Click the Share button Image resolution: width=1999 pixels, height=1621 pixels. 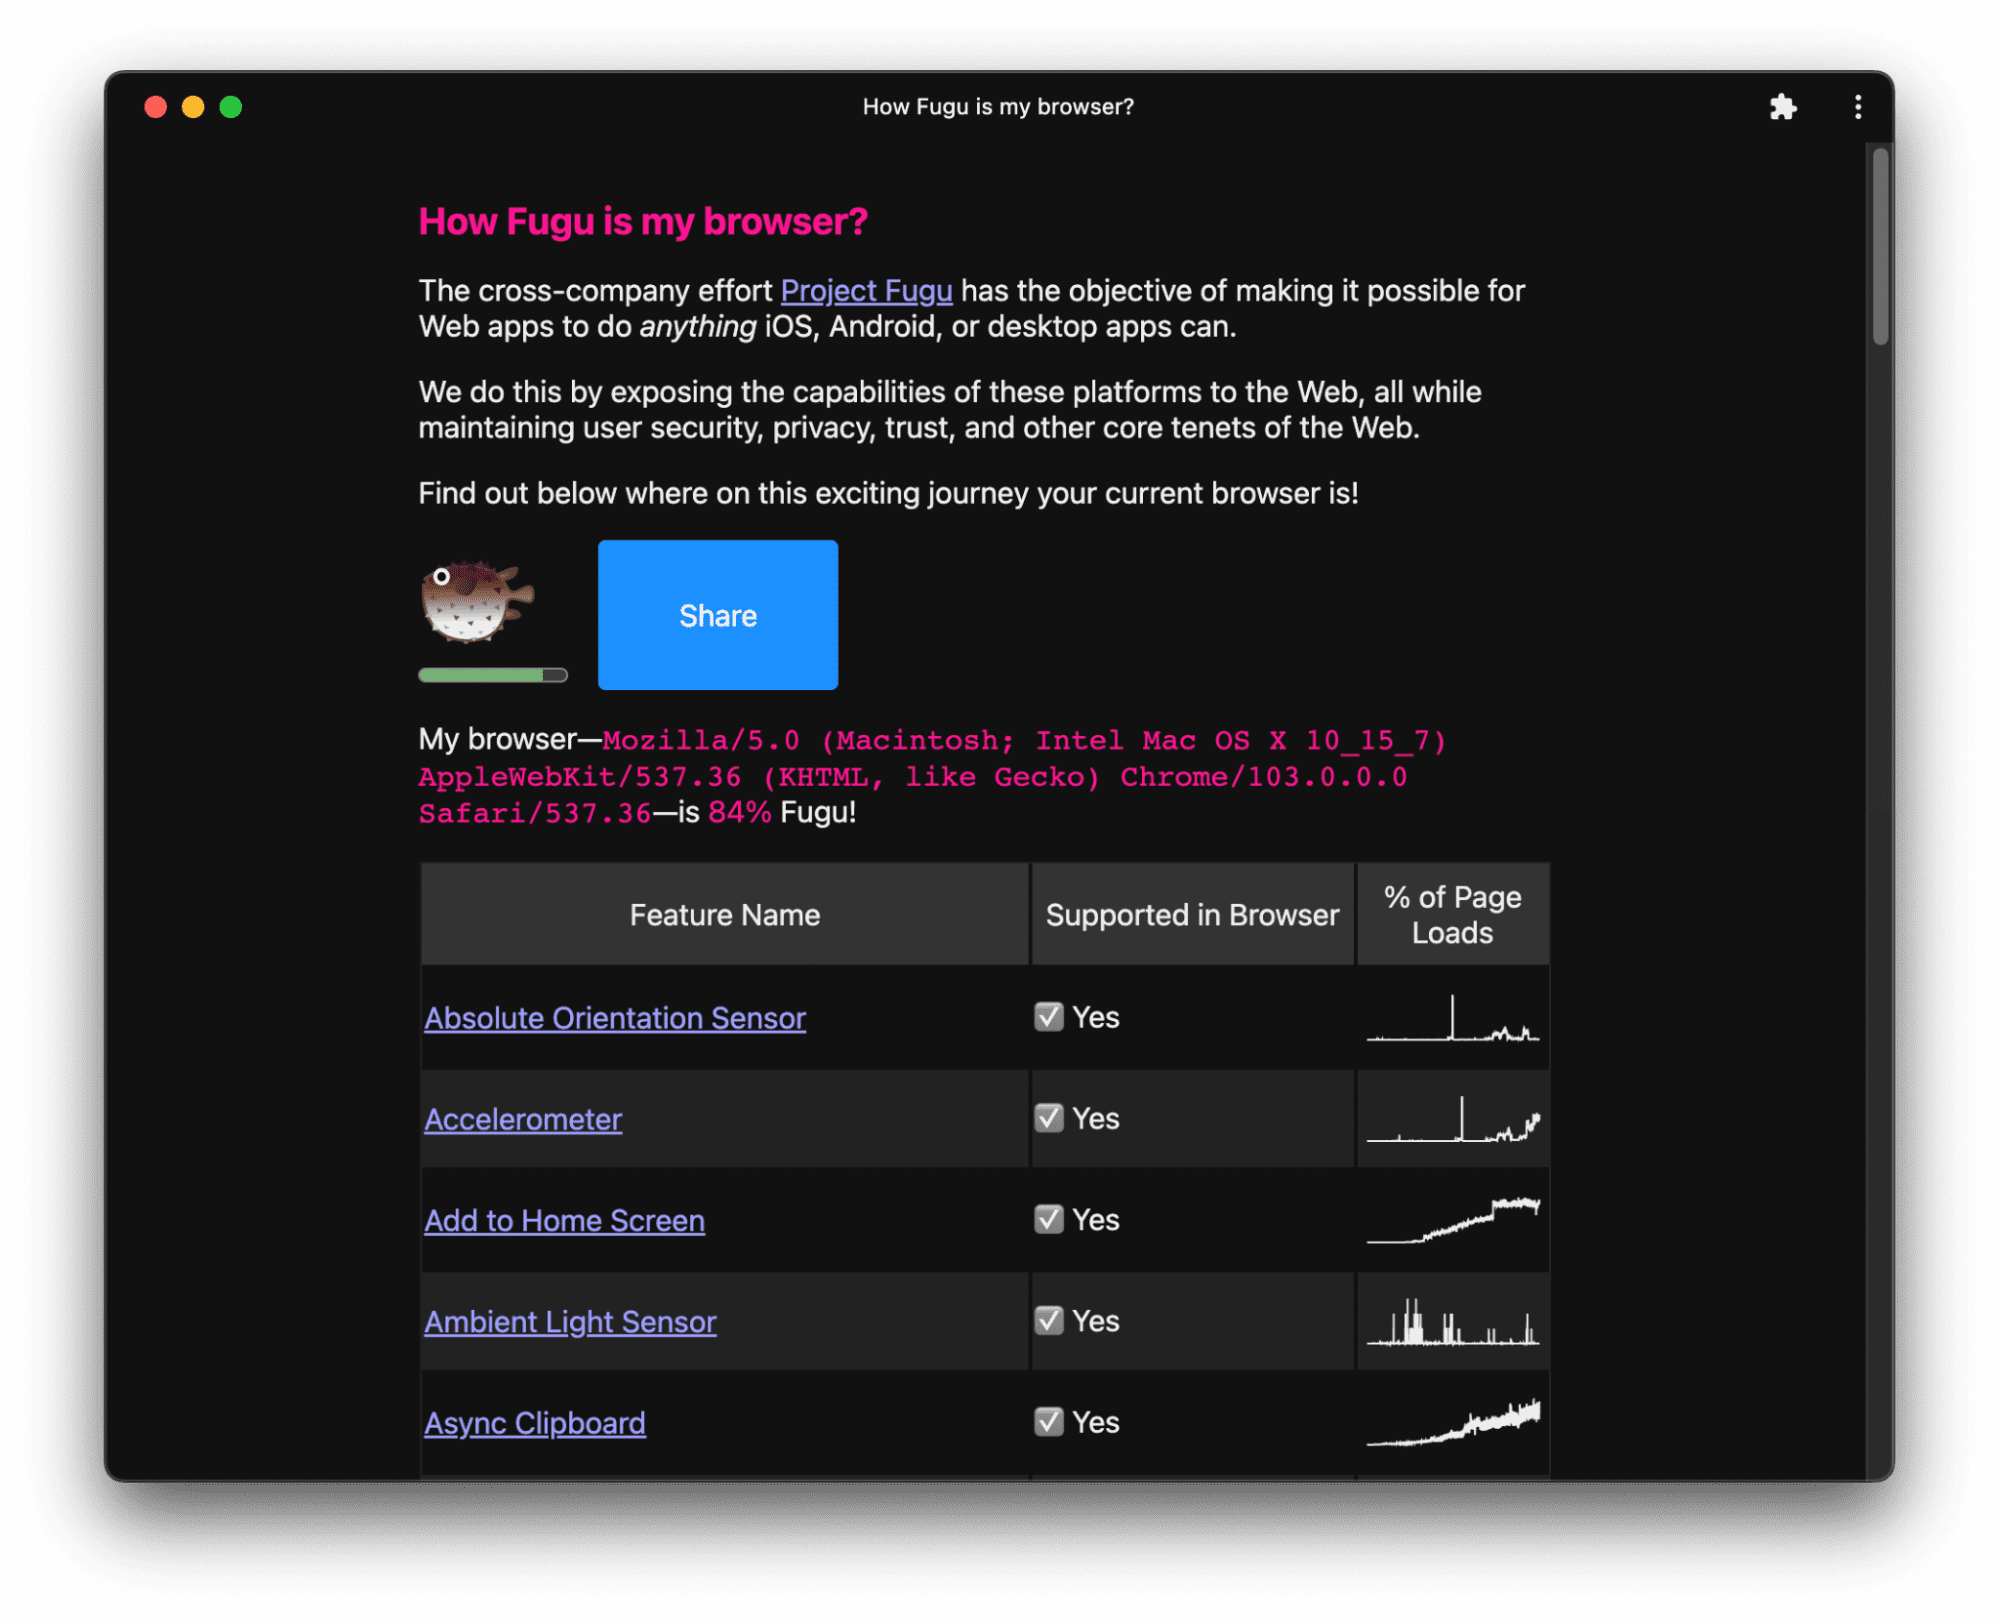tap(718, 615)
